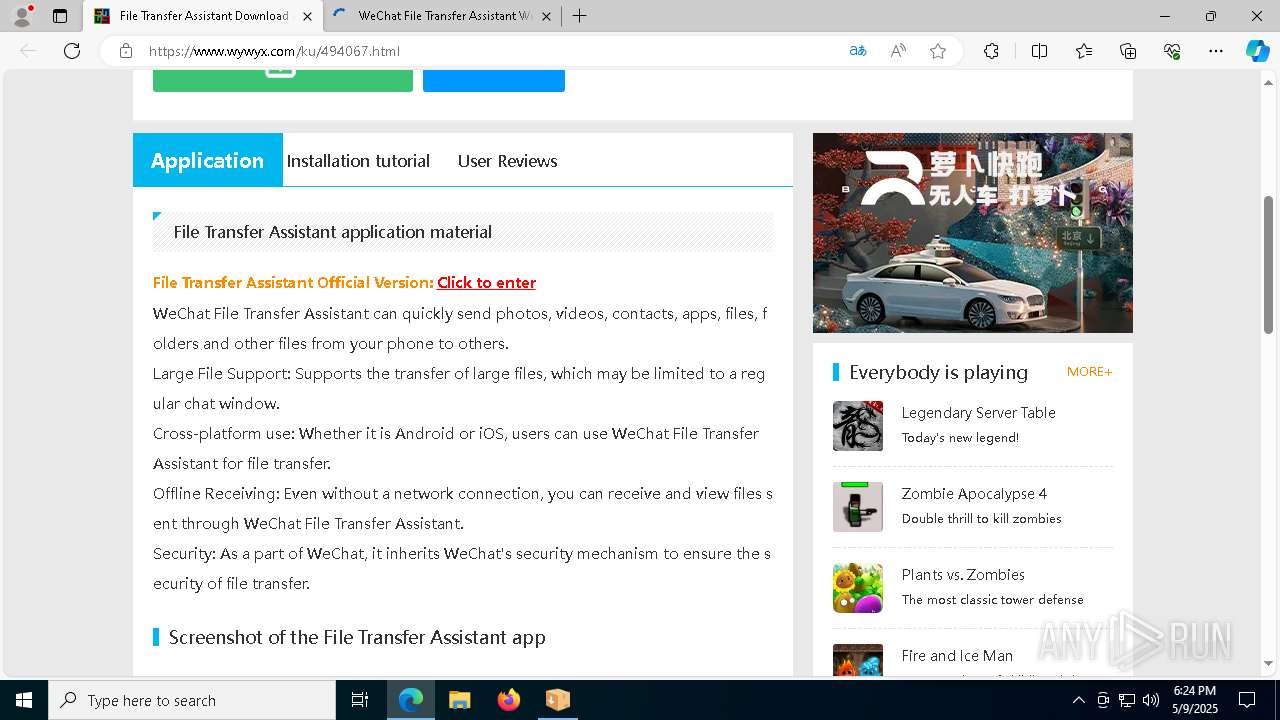Open the Legendary Server Table link
The width and height of the screenshot is (1280, 720).
[978, 413]
